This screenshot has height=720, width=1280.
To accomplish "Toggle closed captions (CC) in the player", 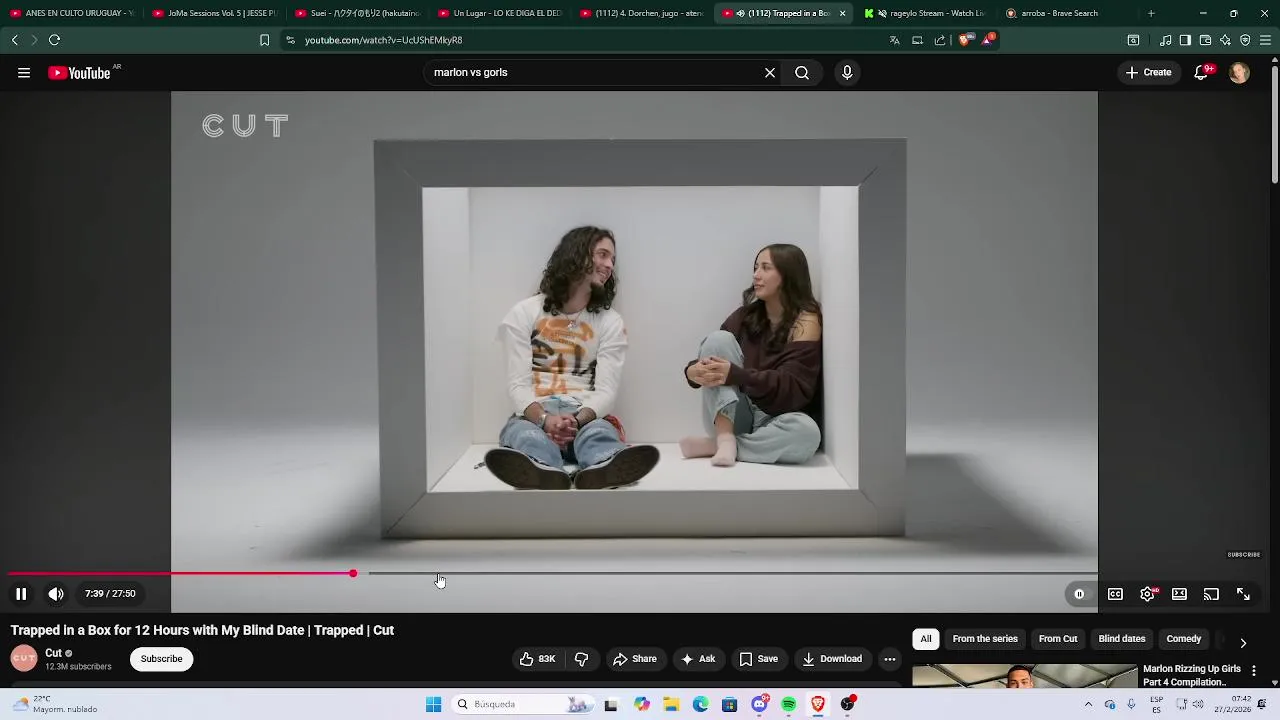I will (1115, 594).
